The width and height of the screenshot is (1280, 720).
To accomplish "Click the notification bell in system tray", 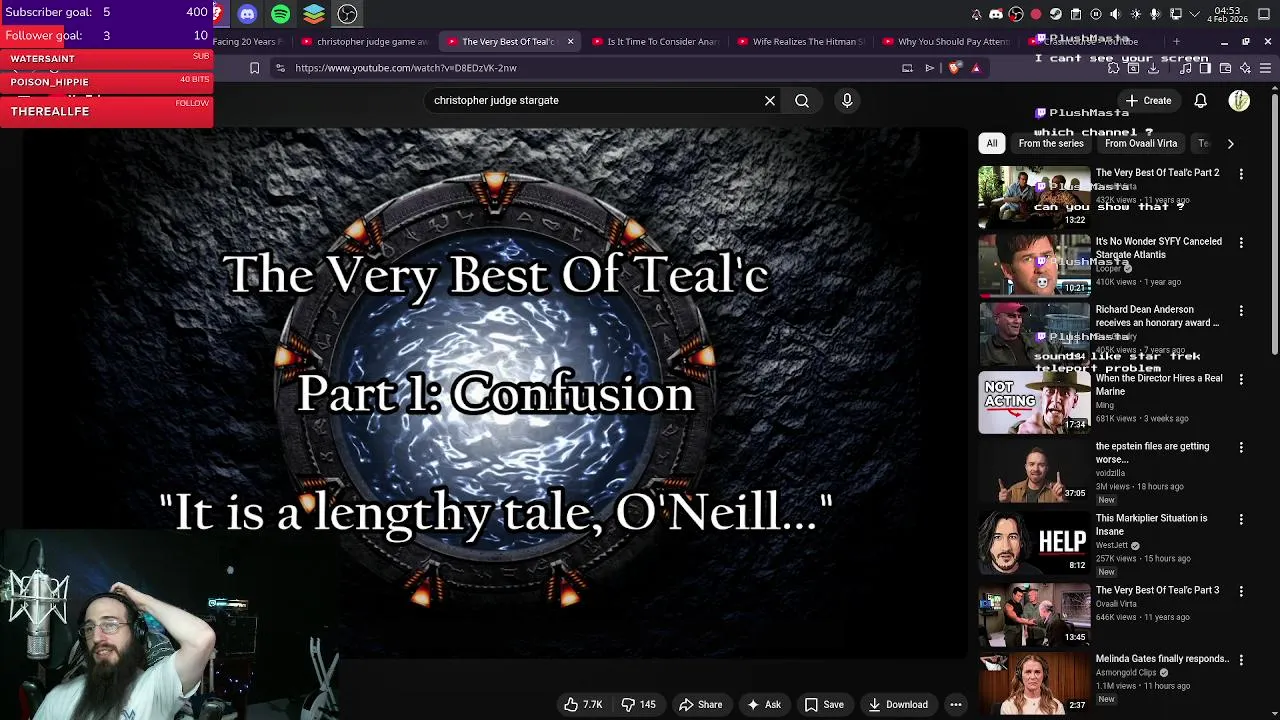I will (977, 14).
